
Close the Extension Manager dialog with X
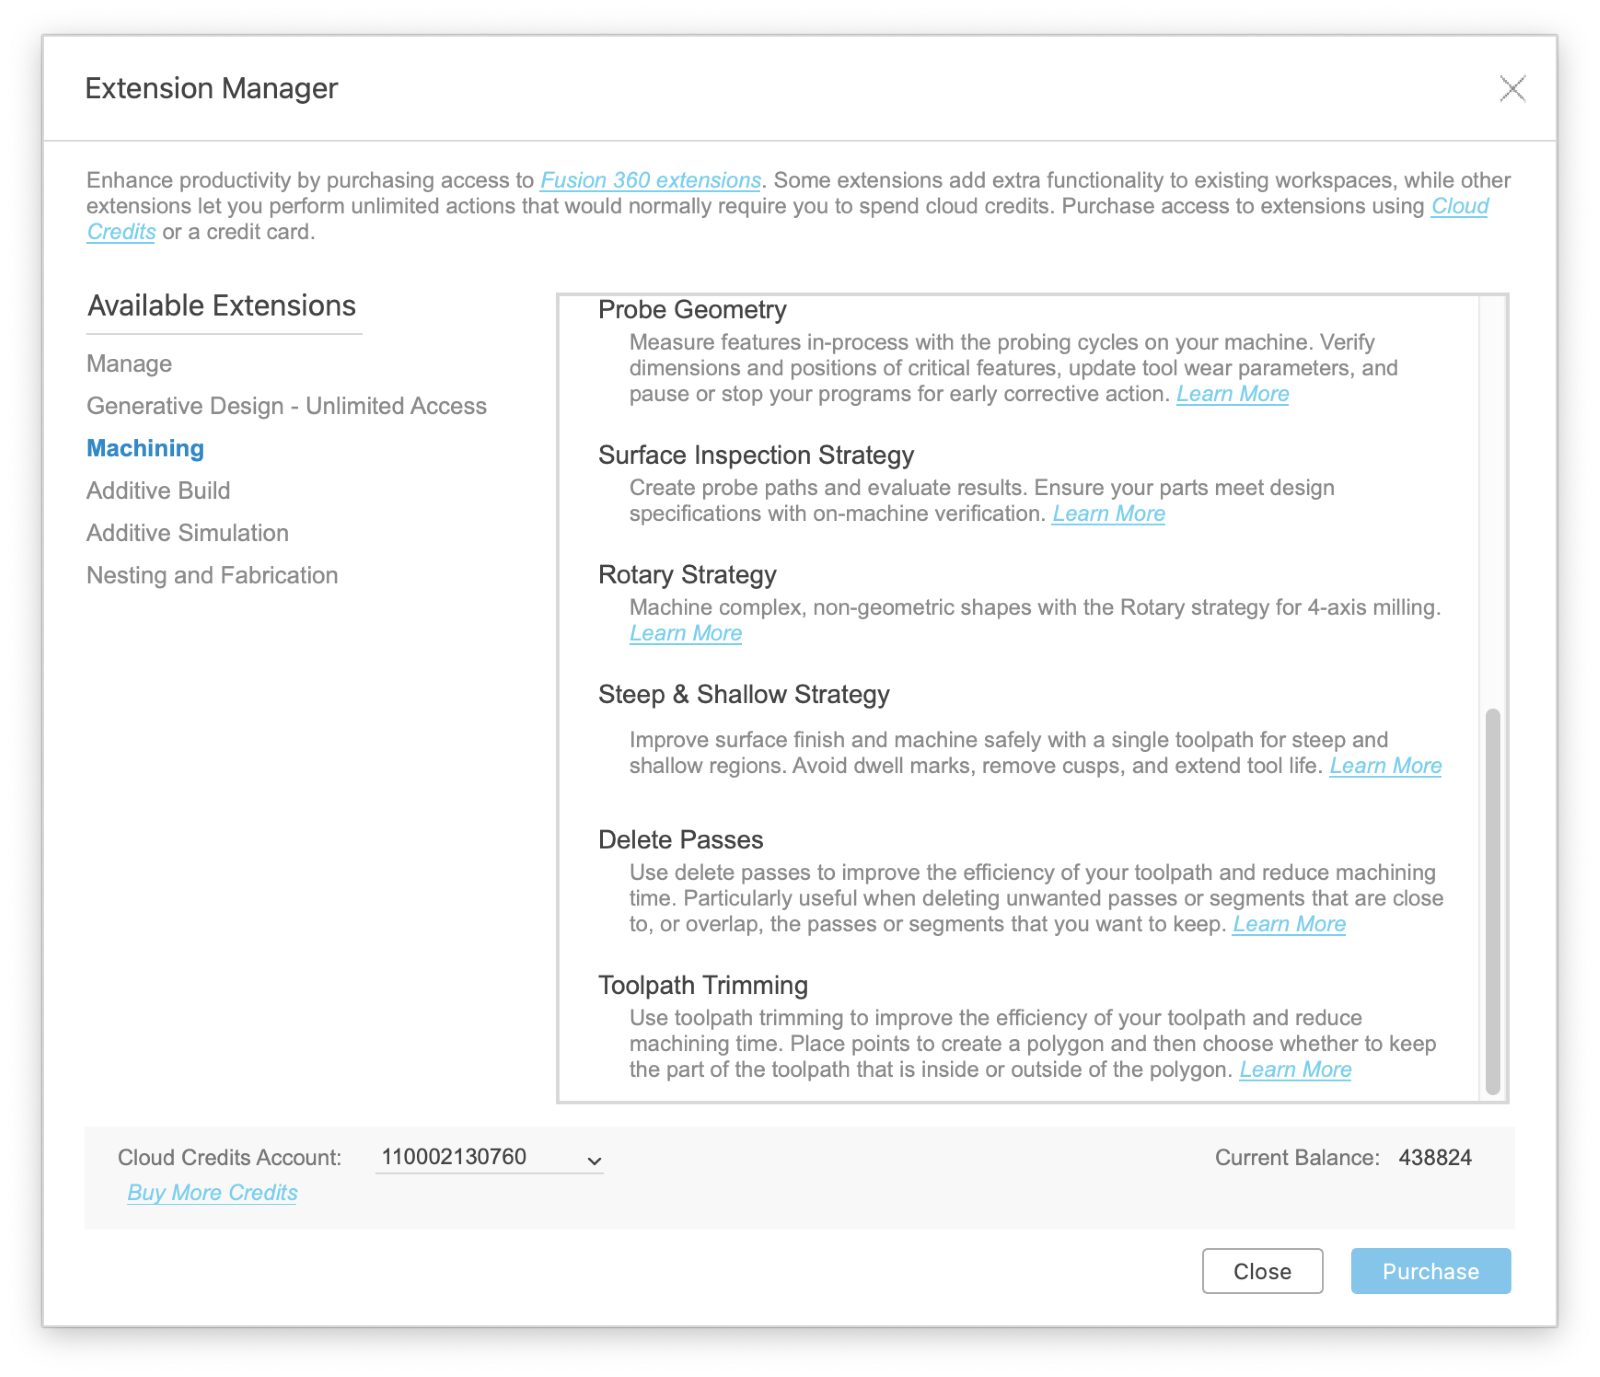(x=1512, y=89)
